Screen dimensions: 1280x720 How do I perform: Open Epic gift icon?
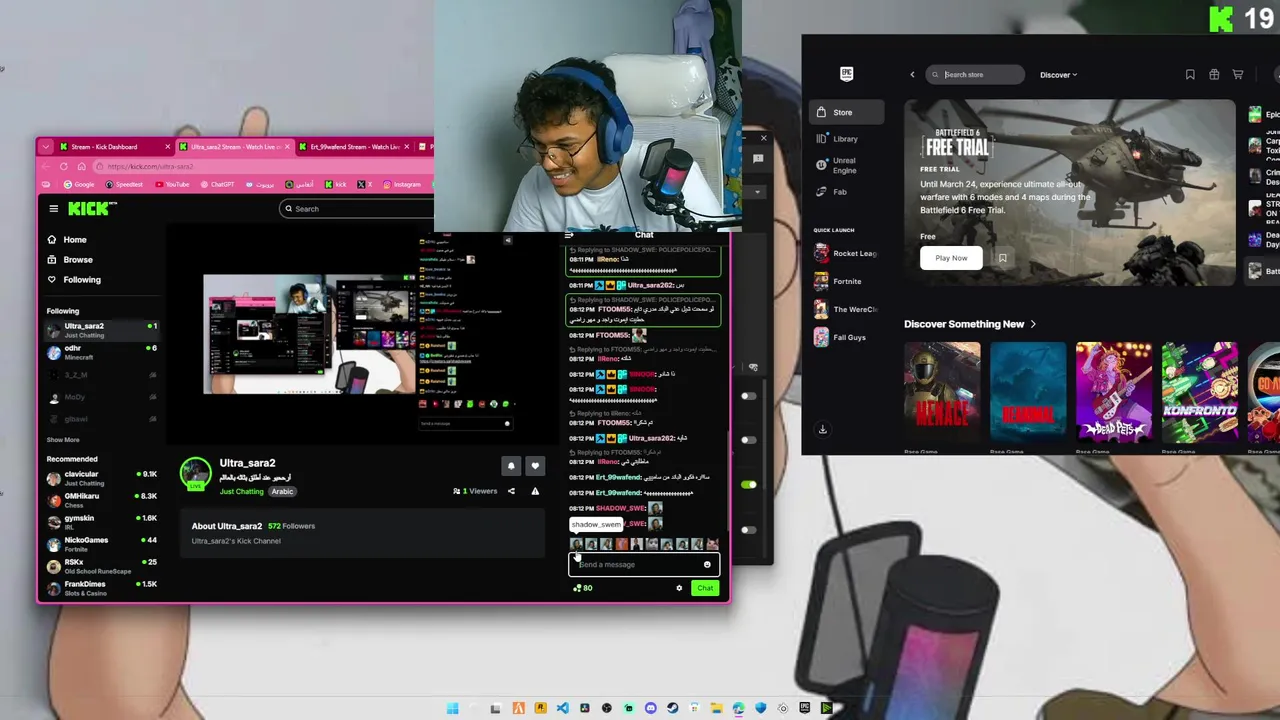tap(1214, 75)
